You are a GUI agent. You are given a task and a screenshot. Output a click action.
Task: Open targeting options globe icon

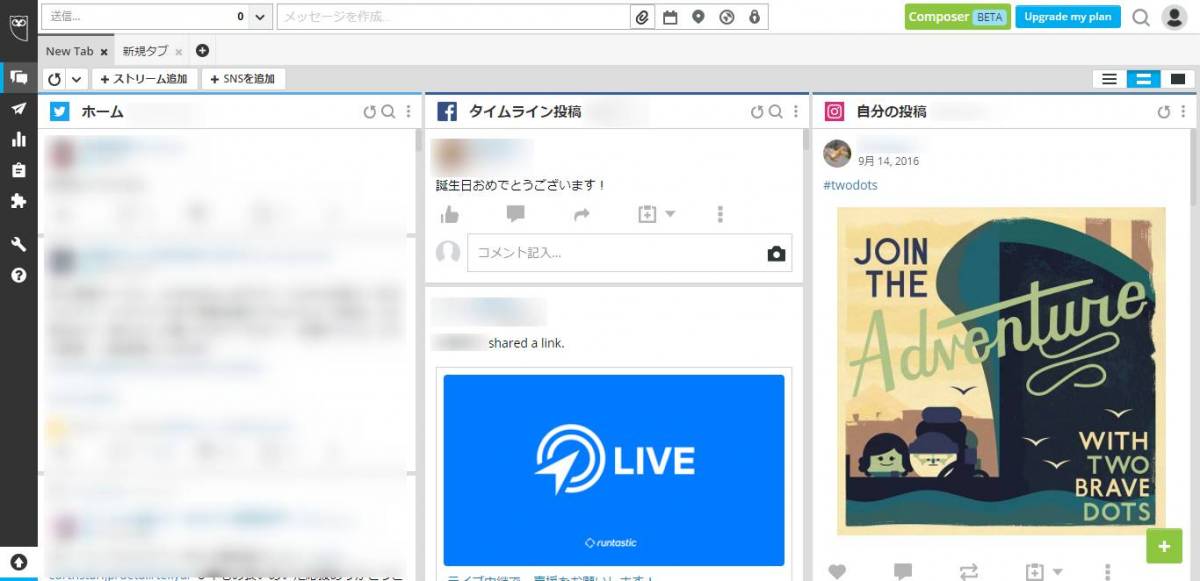click(726, 17)
